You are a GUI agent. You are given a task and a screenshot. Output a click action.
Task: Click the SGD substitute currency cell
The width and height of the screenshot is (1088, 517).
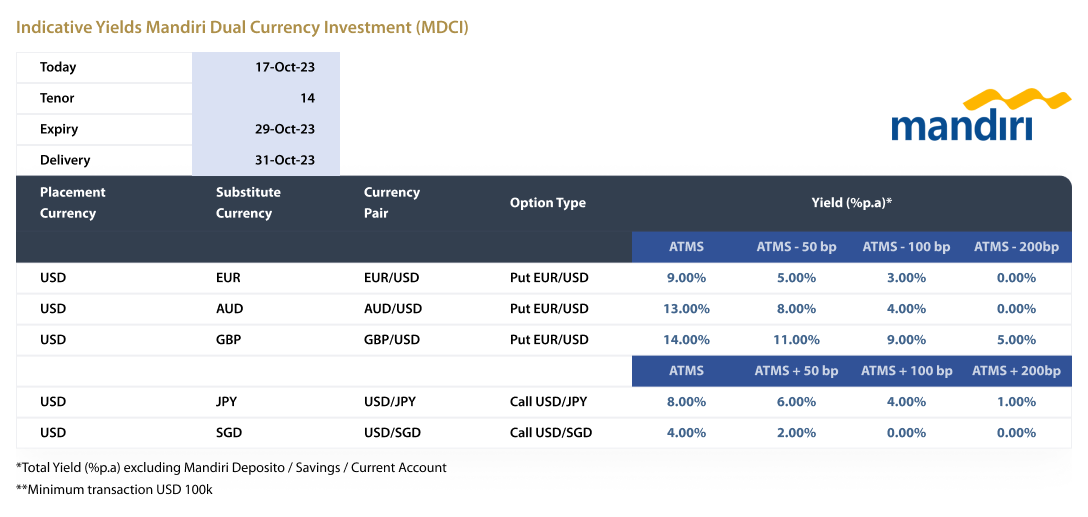229,432
